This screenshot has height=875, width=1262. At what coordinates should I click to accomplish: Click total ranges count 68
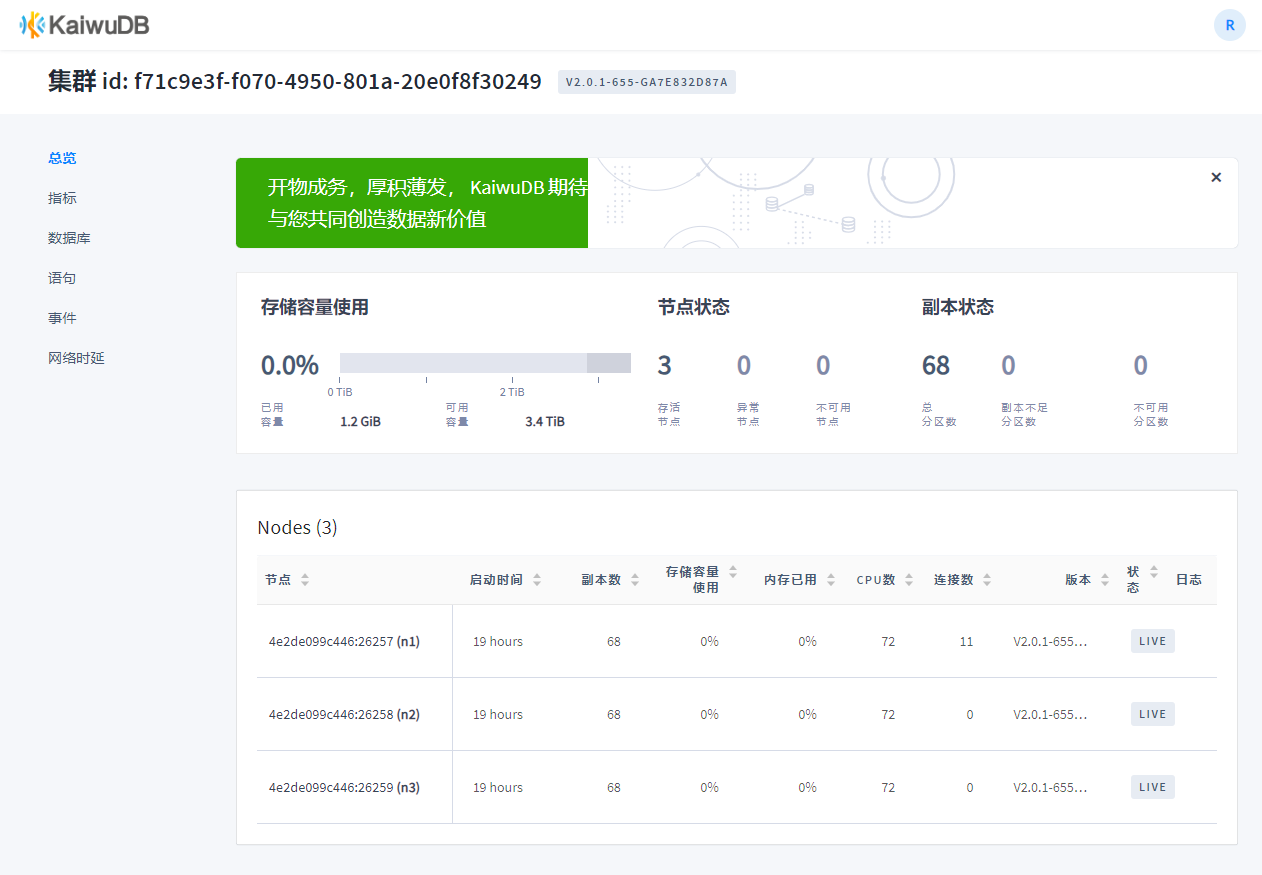click(x=936, y=365)
